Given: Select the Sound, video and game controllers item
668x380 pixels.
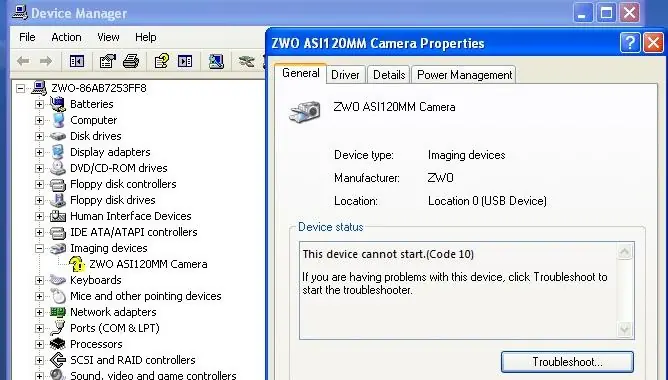Looking at the screenshot, I should tap(153, 375).
